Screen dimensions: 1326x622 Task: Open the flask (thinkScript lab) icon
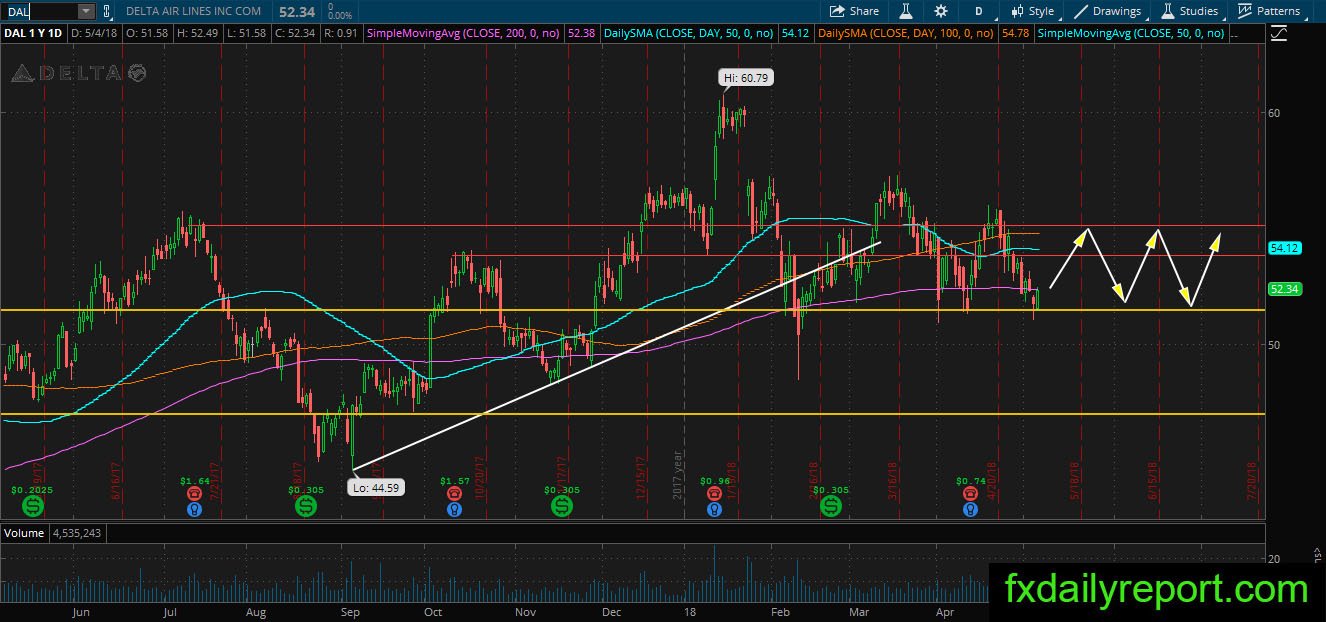906,11
